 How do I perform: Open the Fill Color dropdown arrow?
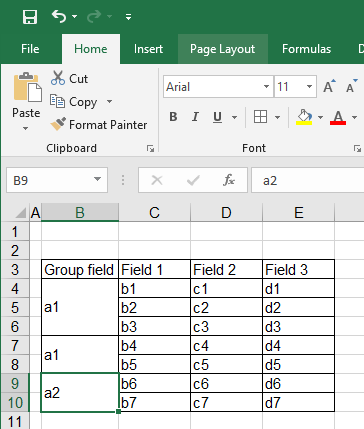coord(320,117)
